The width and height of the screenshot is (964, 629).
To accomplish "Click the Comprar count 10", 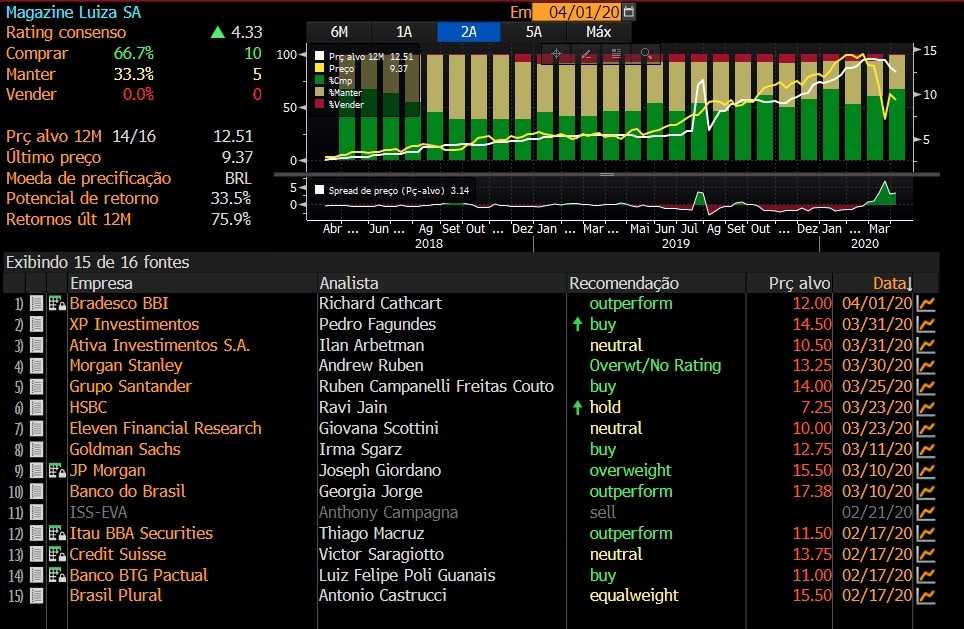I will [x=253, y=53].
